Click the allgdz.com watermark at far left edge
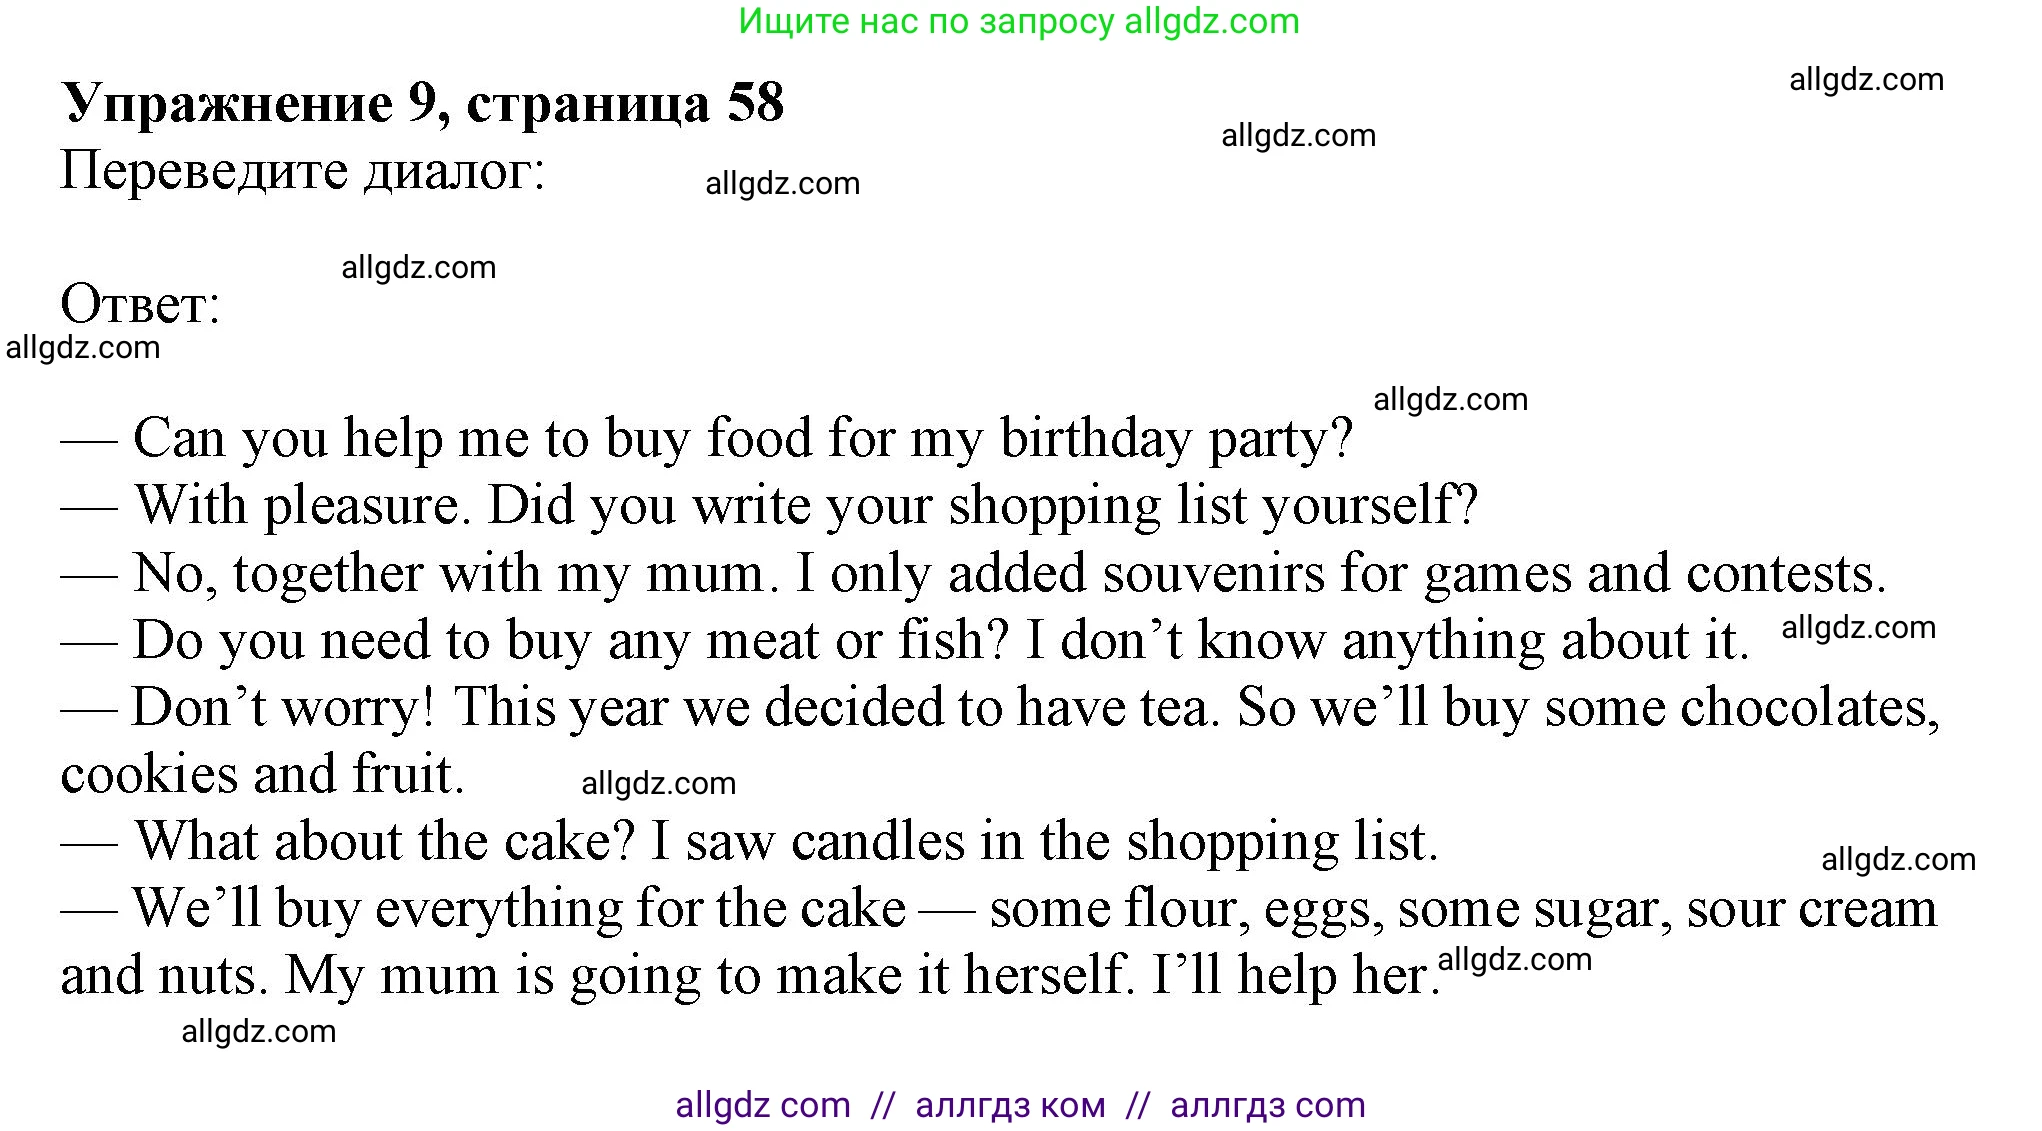2042x1131 pixels. pyautogui.click(x=82, y=348)
